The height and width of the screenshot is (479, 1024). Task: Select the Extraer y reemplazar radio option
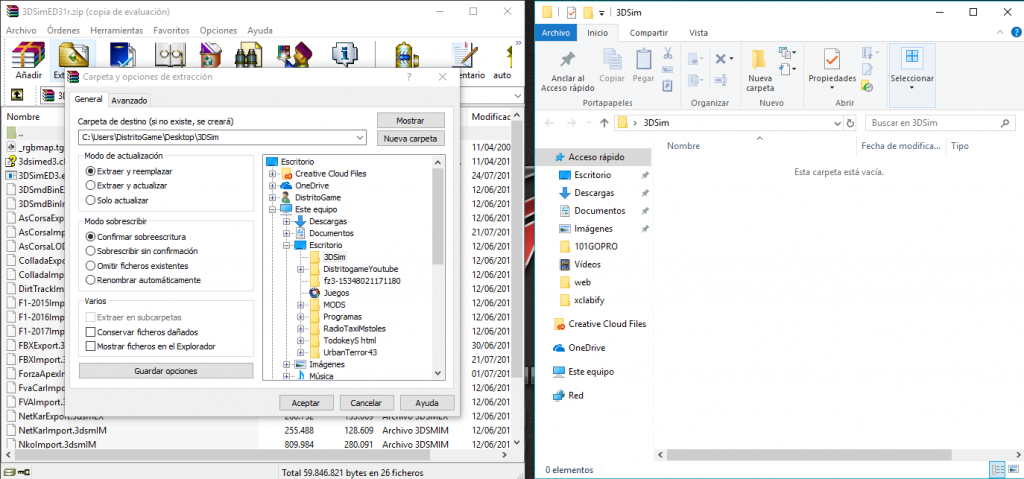coord(91,171)
